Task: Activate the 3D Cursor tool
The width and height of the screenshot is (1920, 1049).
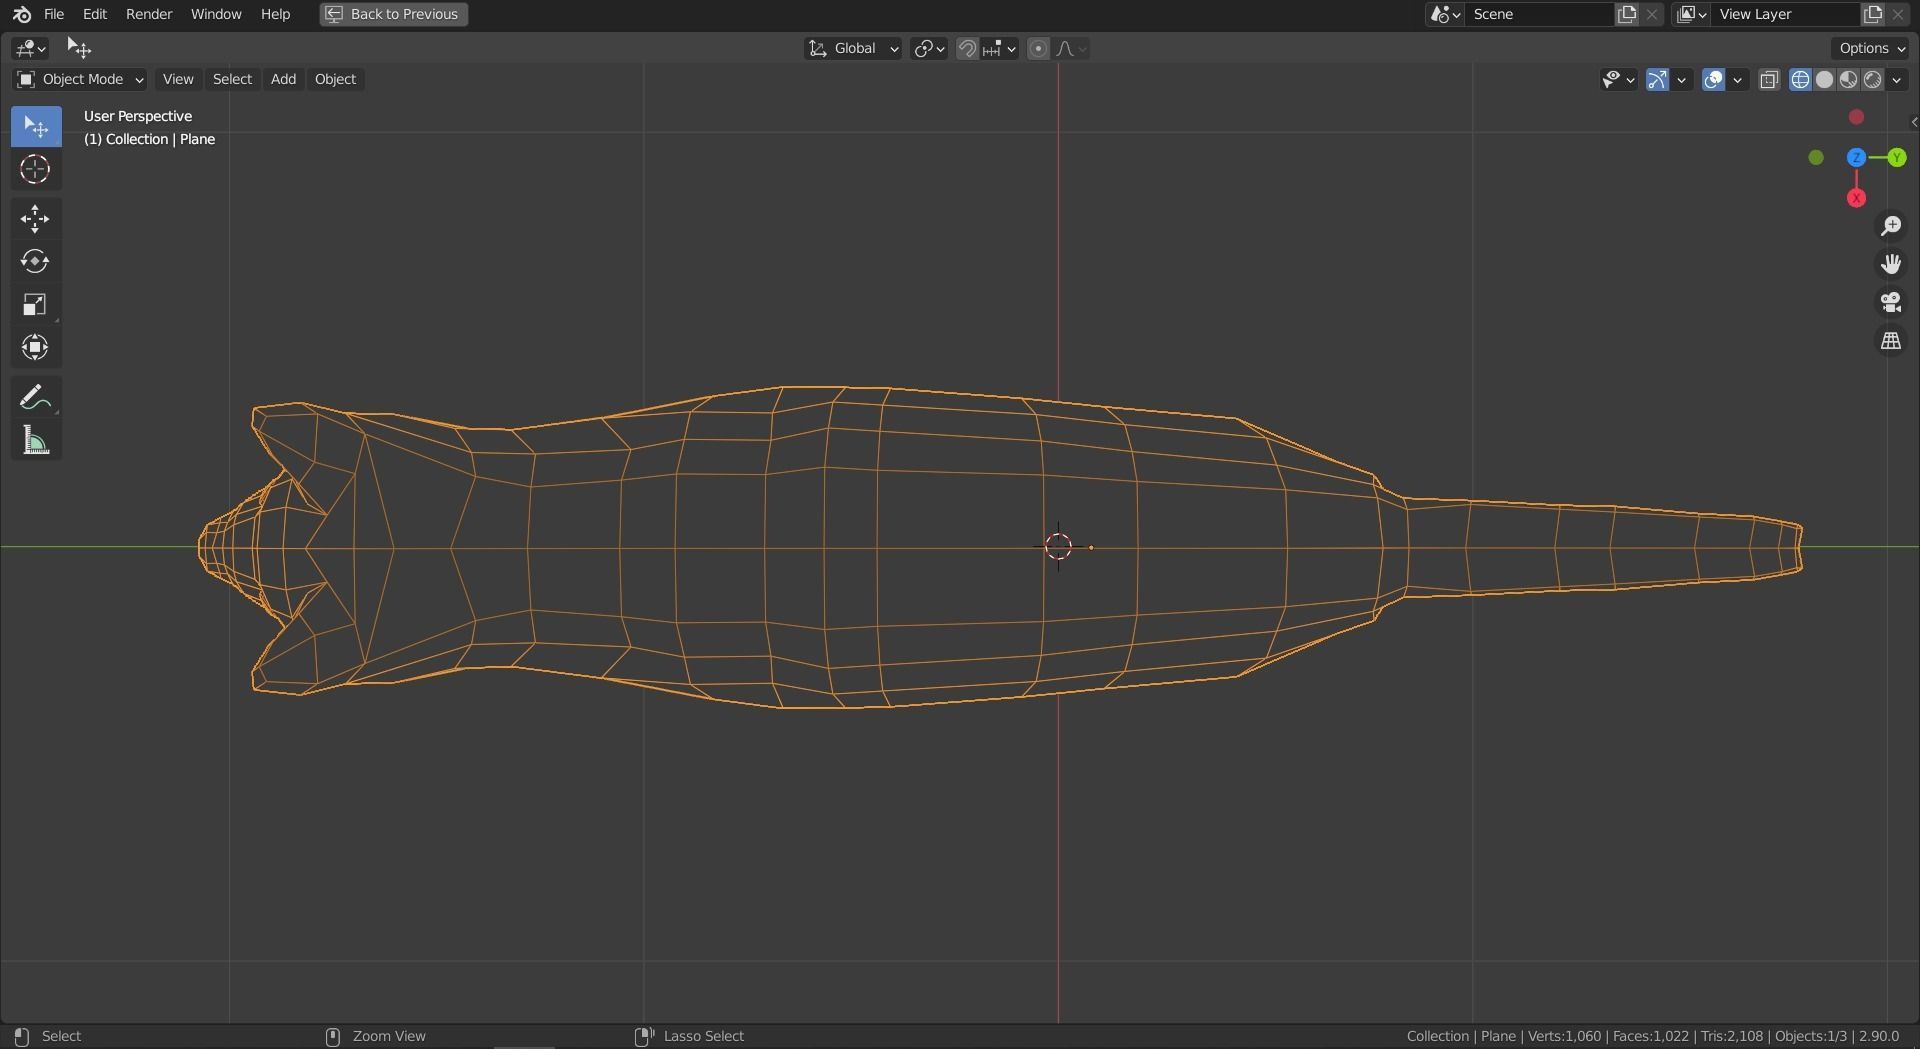Action: coord(36,170)
